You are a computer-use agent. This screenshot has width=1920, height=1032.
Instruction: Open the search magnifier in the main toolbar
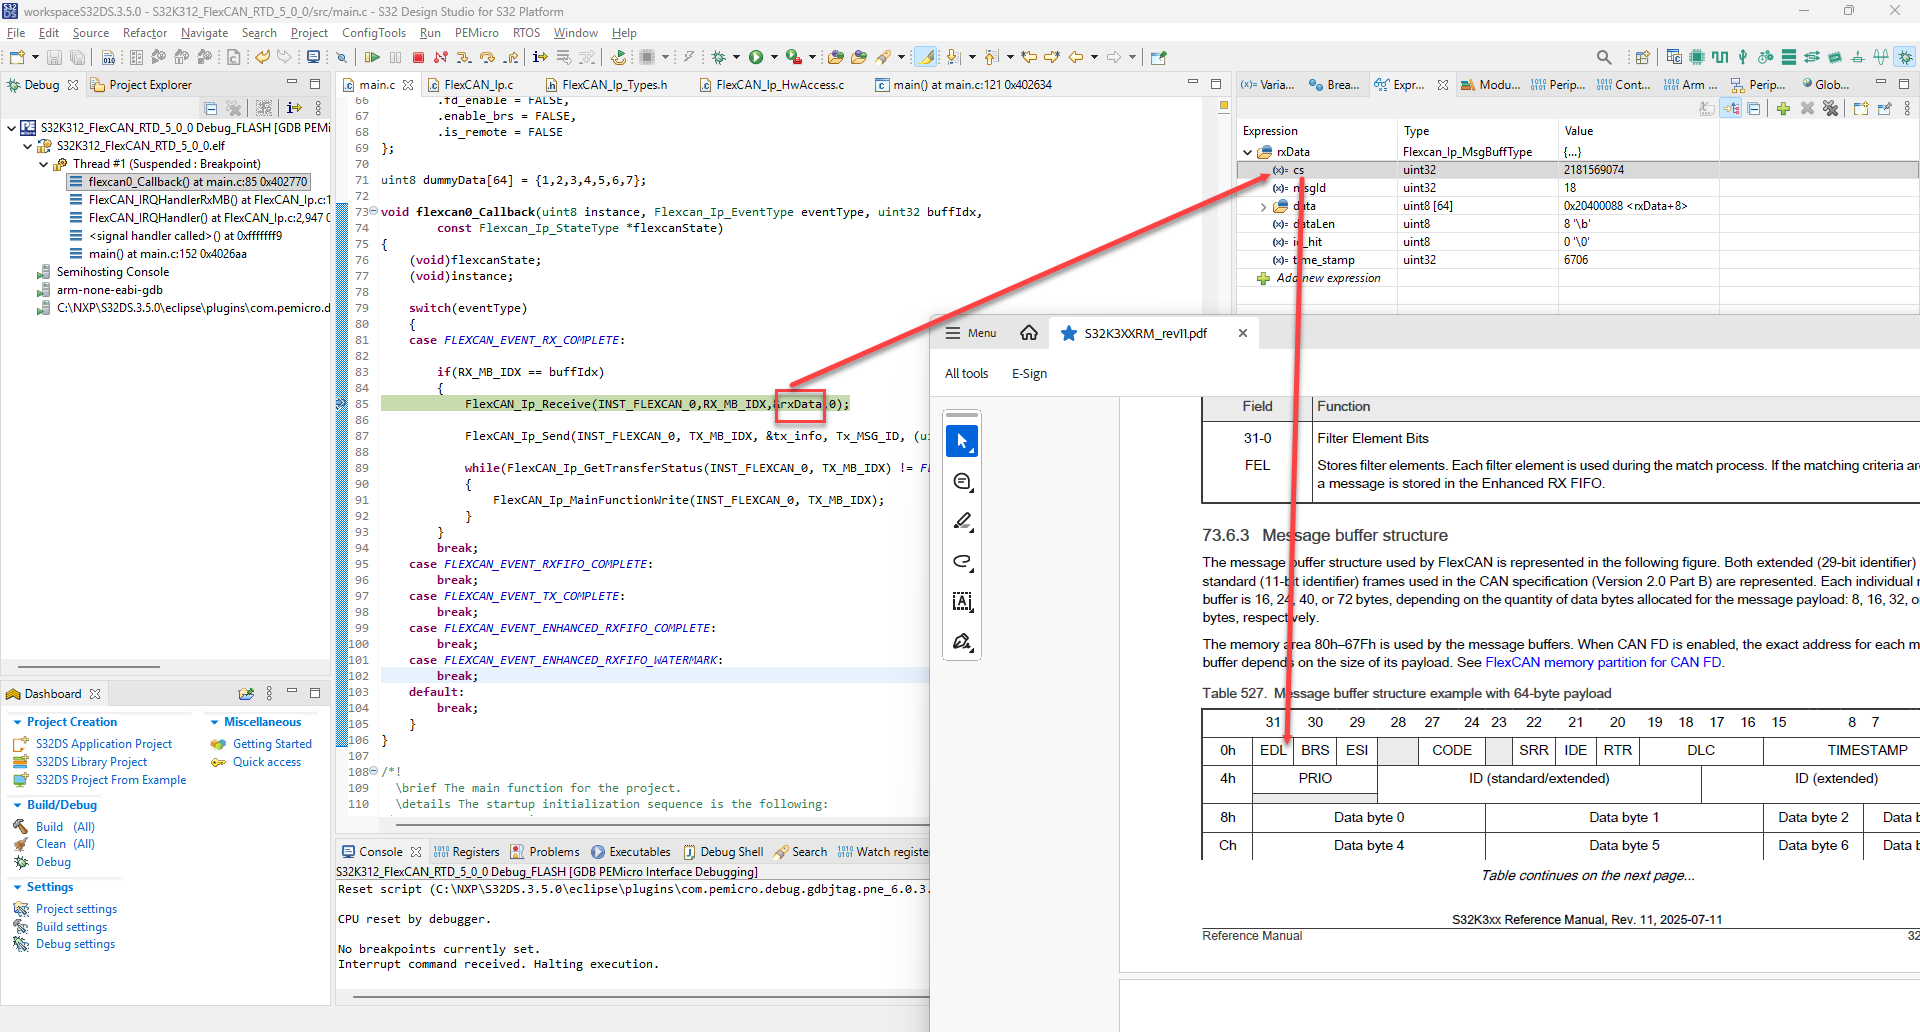[x=1604, y=58]
